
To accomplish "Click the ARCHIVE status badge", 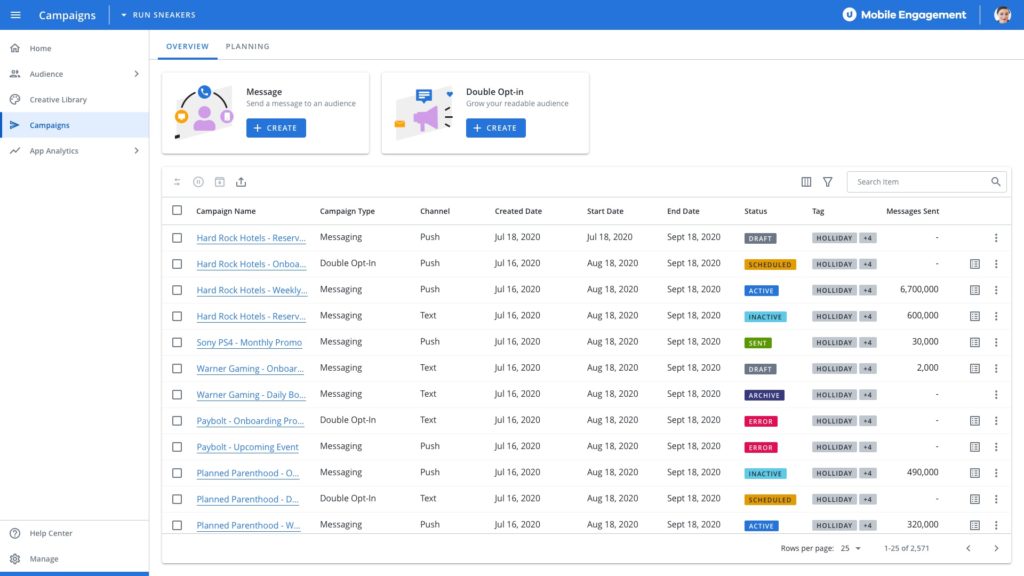I will tap(764, 395).
